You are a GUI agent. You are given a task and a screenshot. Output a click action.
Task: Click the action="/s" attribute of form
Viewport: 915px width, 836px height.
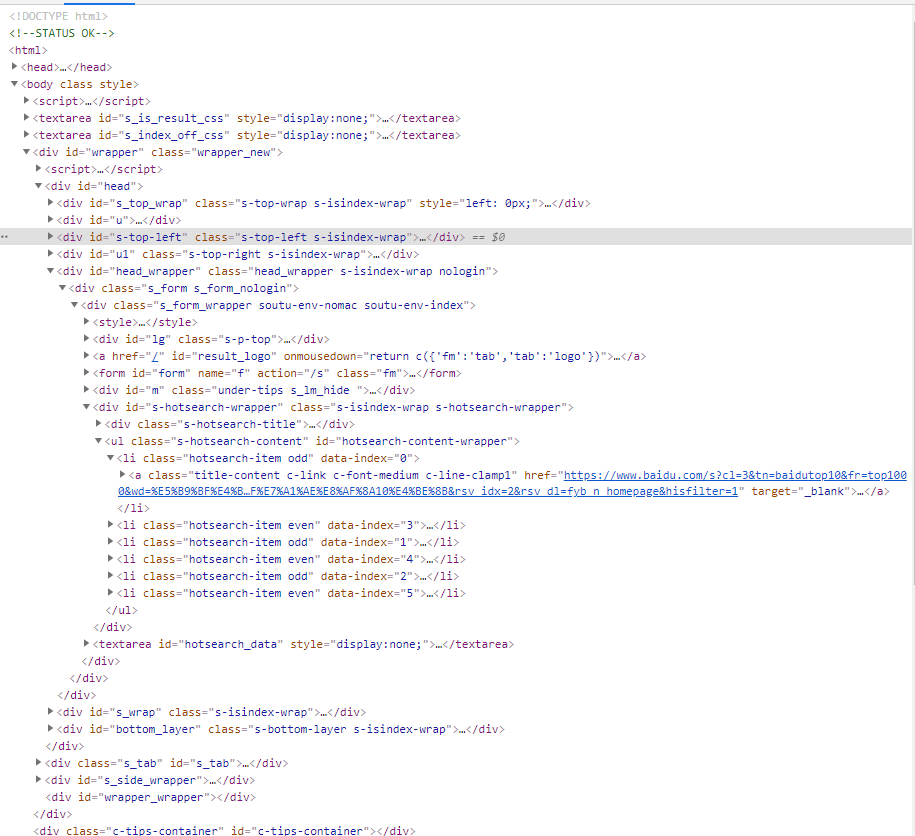[x=294, y=373]
